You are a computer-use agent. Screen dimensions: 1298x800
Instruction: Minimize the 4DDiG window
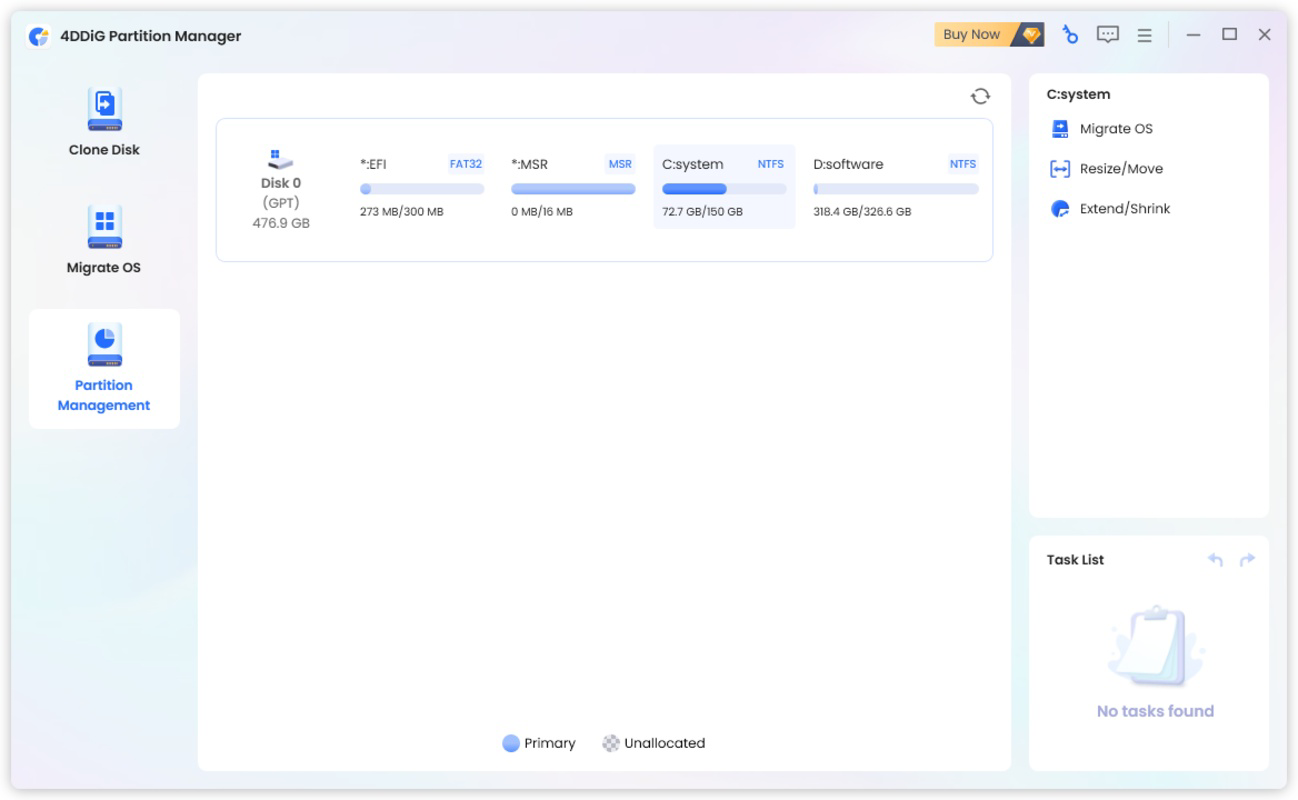1193,35
